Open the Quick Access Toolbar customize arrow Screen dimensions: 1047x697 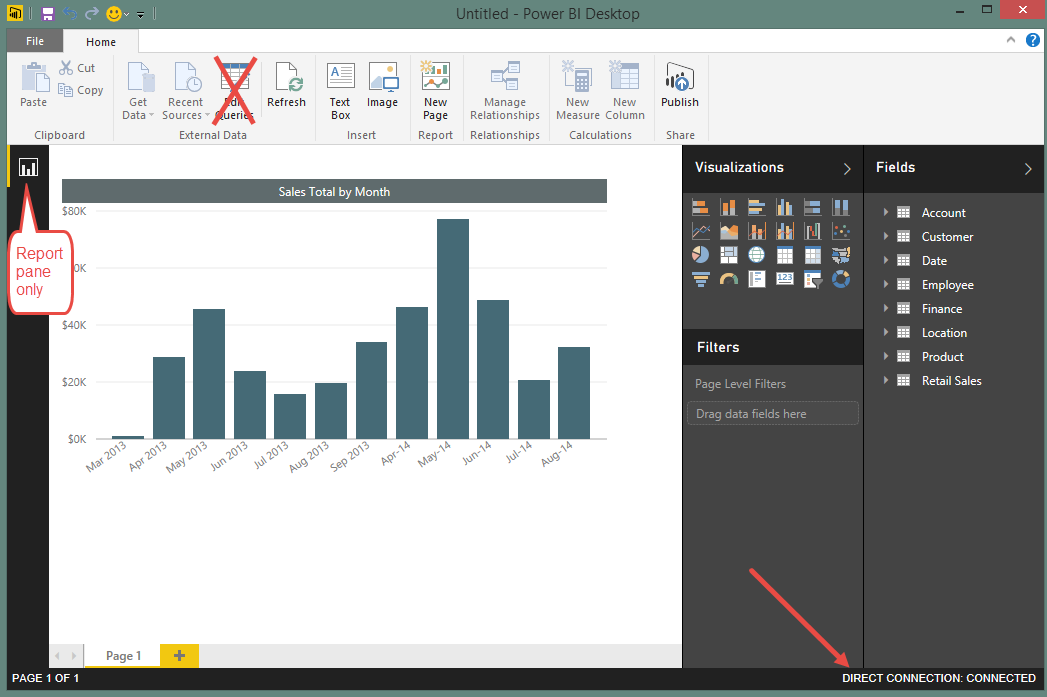click(140, 15)
